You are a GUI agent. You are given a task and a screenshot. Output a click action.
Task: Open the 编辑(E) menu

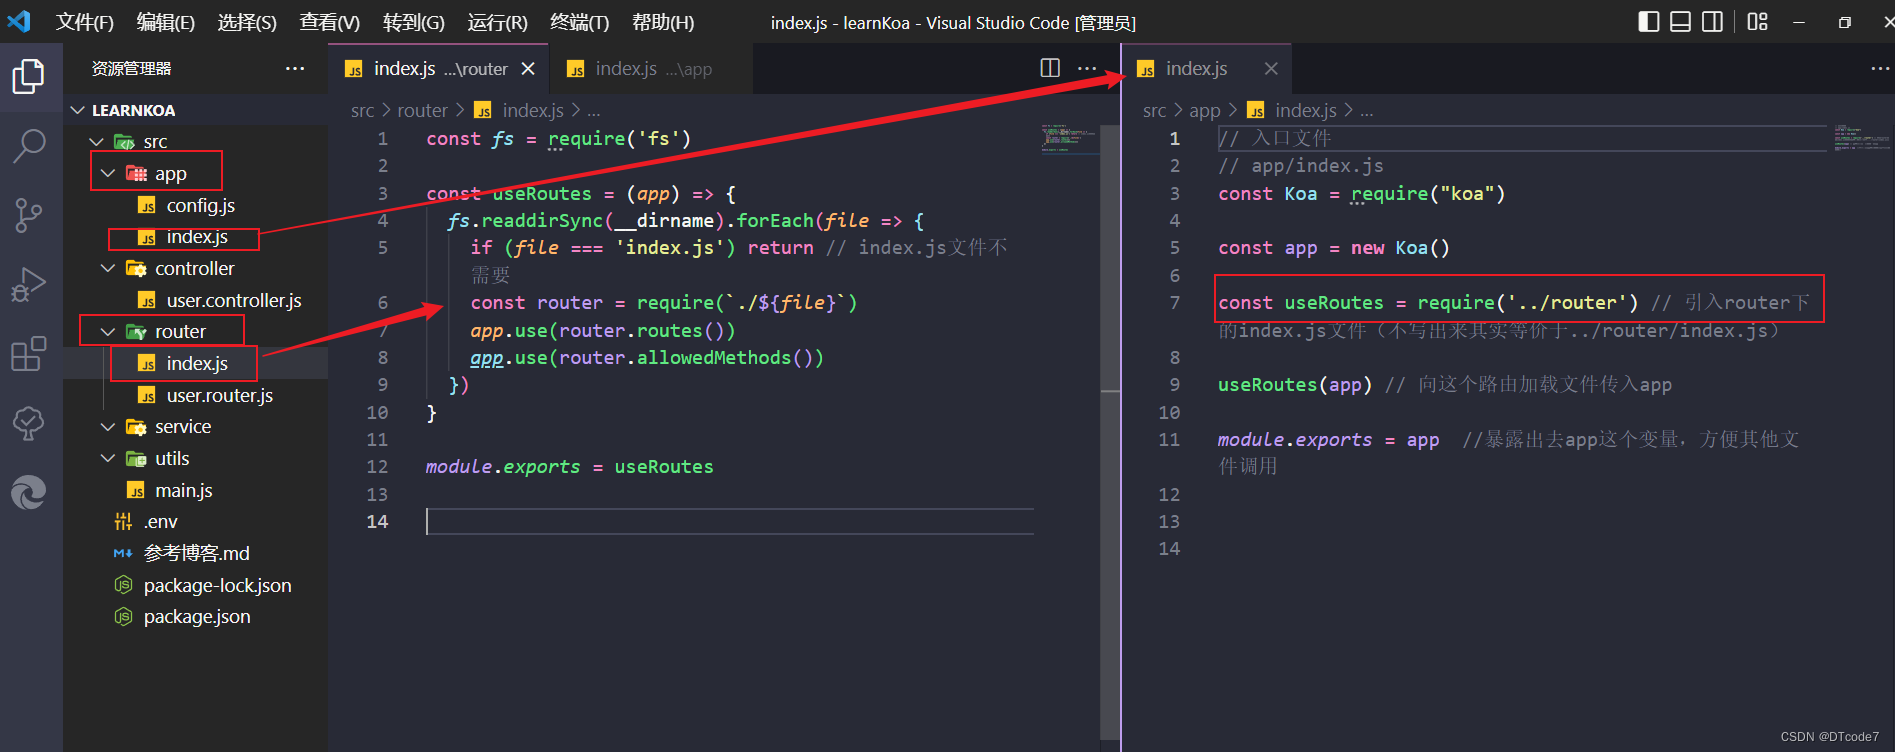pyautogui.click(x=166, y=22)
